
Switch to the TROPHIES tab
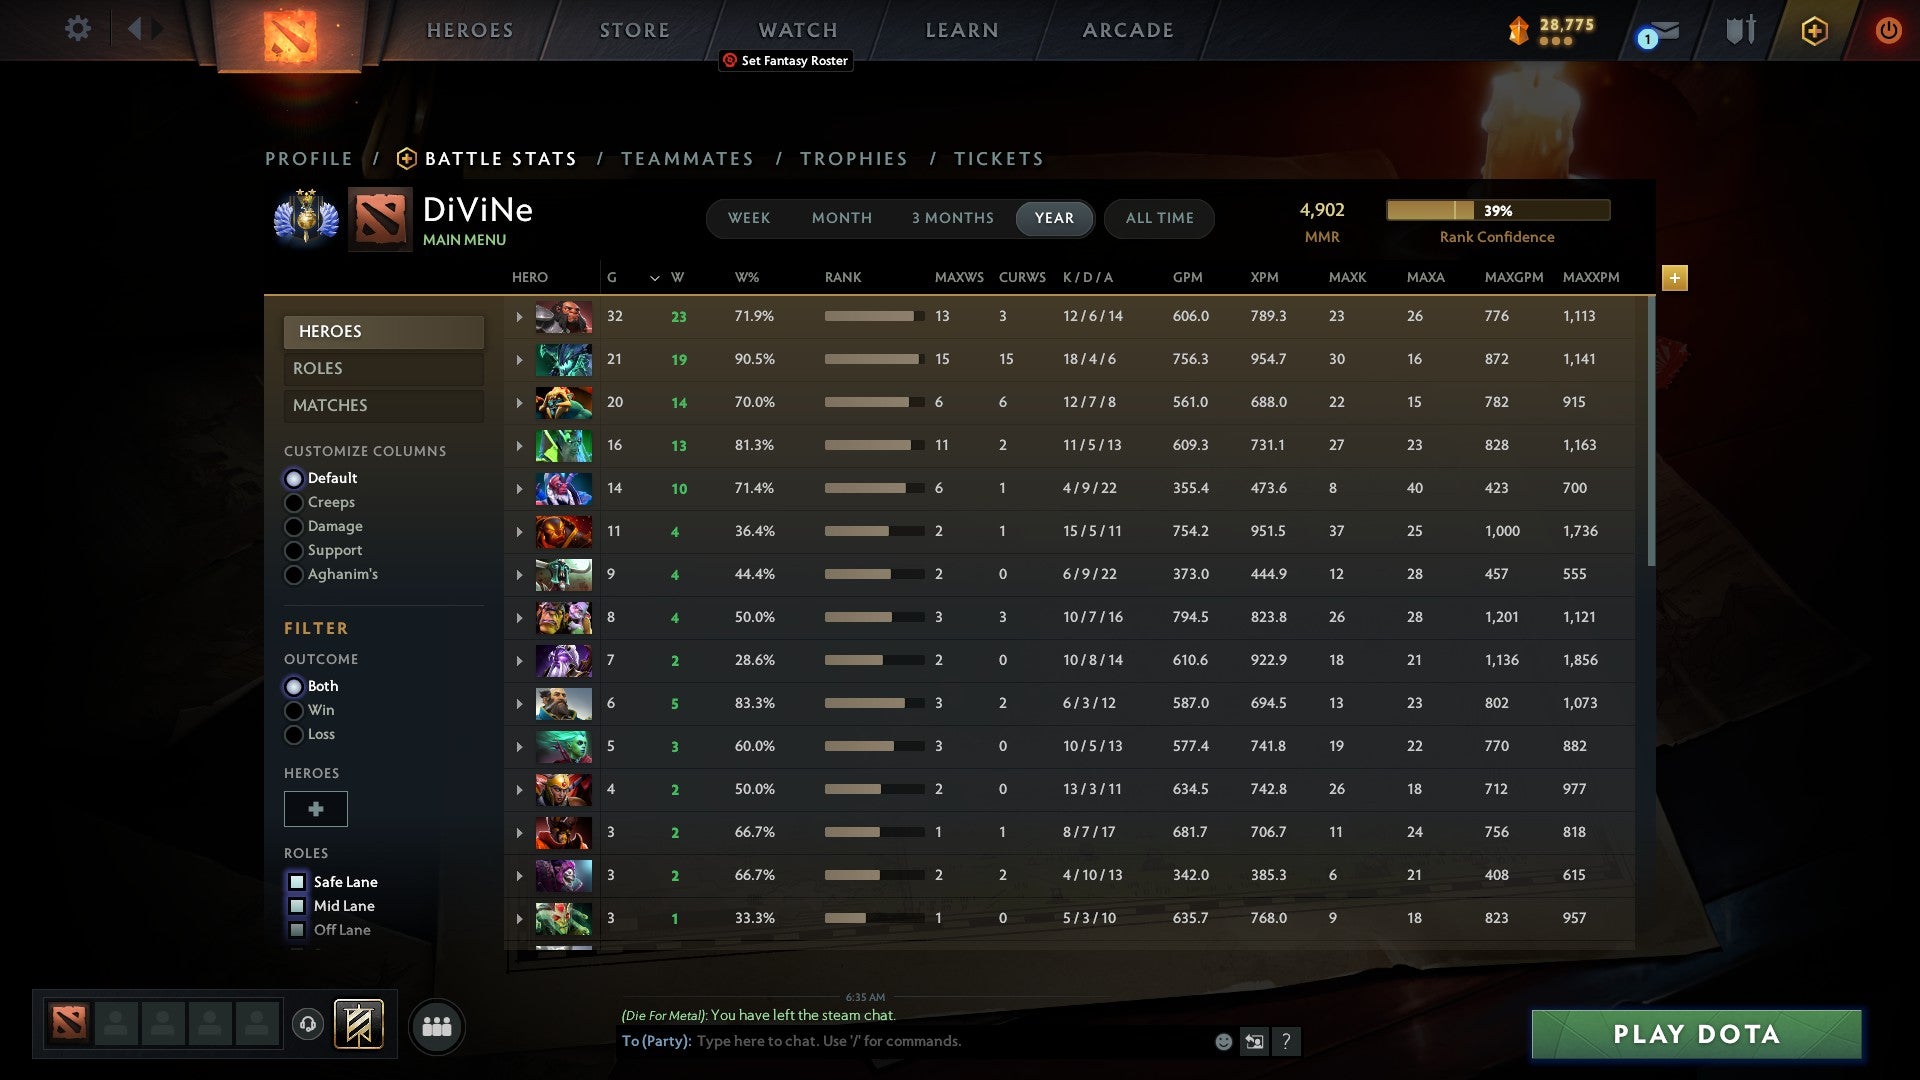click(853, 158)
